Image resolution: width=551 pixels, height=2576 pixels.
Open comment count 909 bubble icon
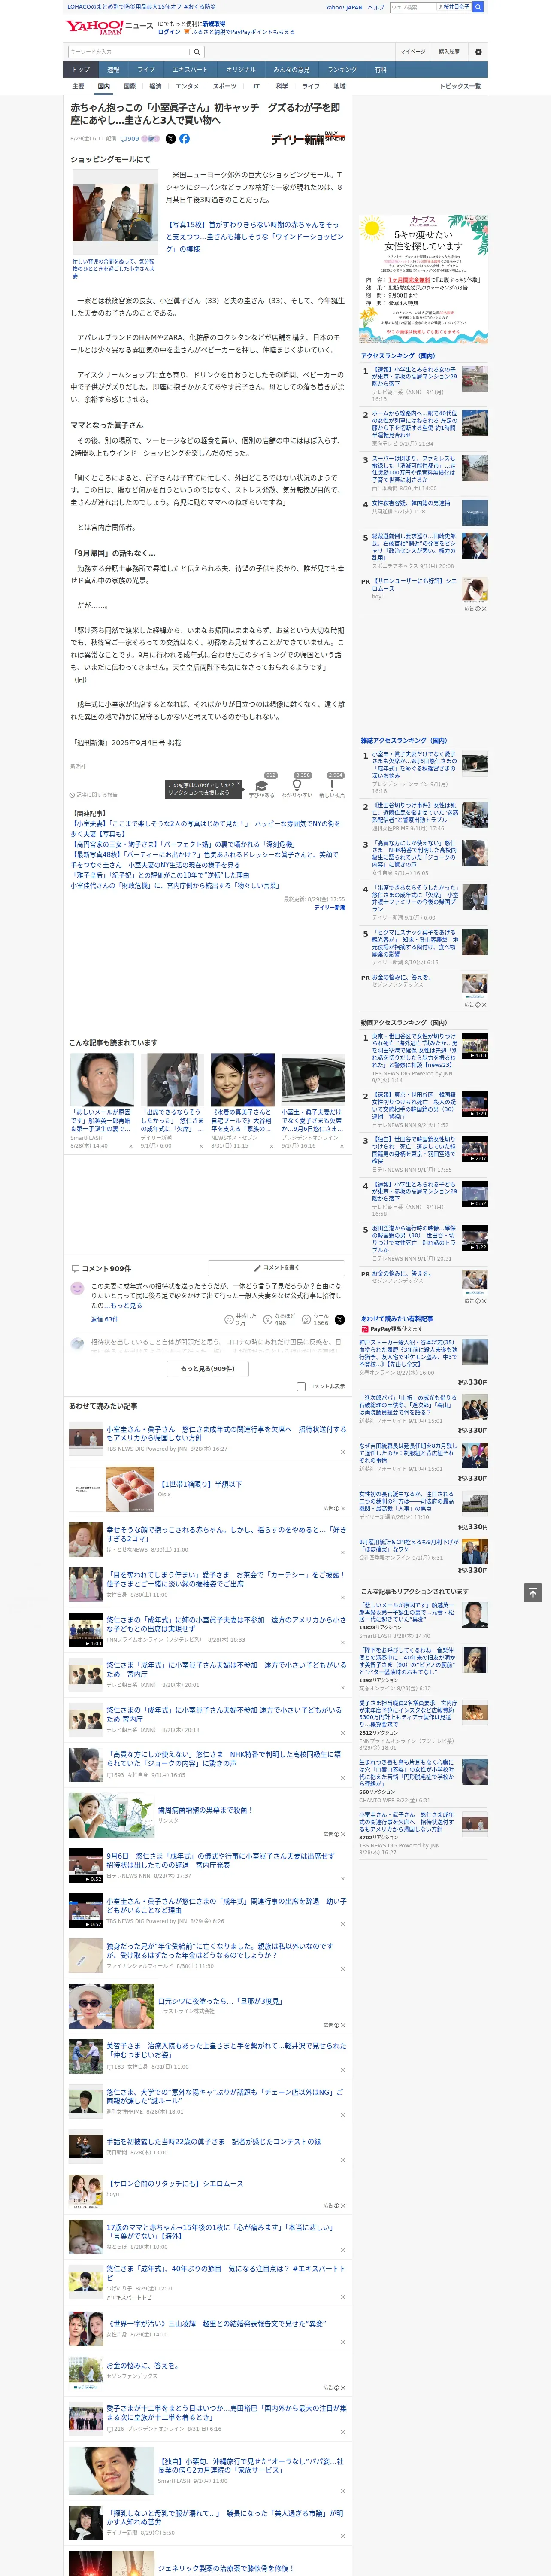pos(130,139)
